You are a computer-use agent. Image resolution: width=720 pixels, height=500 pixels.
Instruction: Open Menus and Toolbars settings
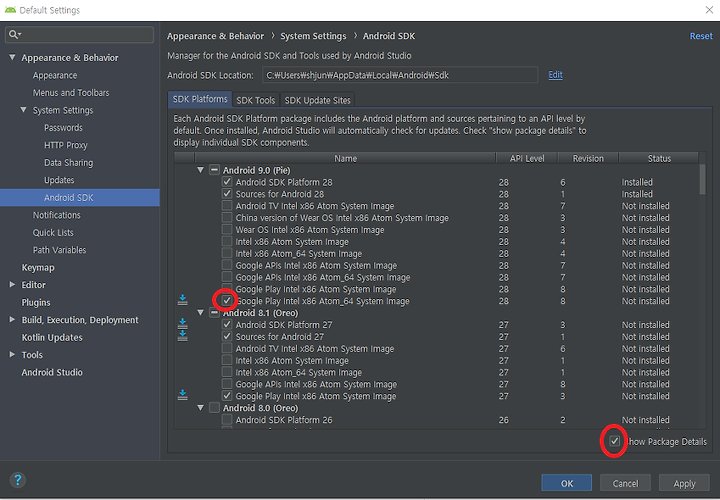[x=71, y=93]
